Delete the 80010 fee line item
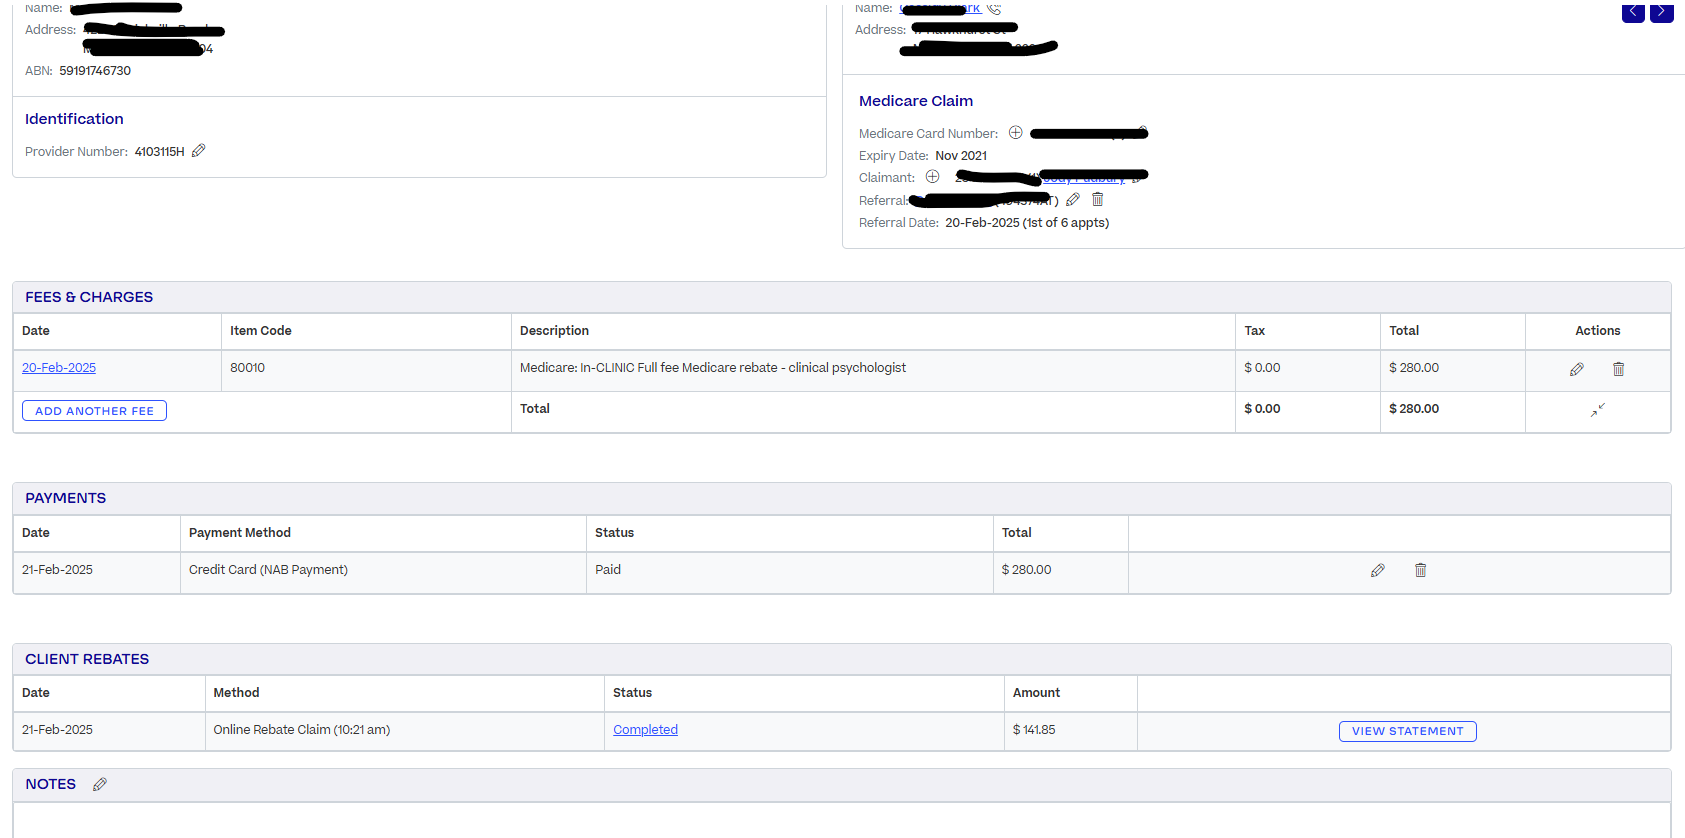The image size is (1685, 838). 1618,369
